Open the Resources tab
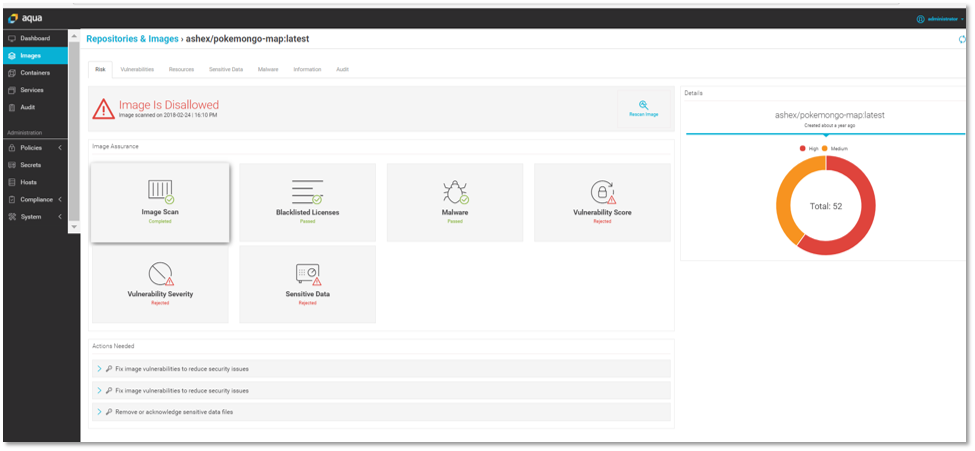Screen dimensions: 975x451 coord(181,70)
